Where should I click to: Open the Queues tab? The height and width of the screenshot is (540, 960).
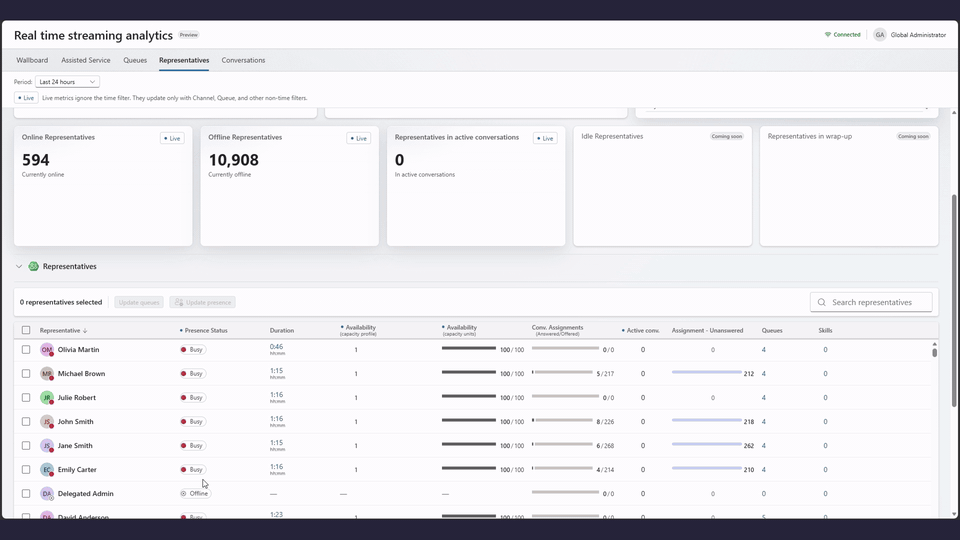135,60
